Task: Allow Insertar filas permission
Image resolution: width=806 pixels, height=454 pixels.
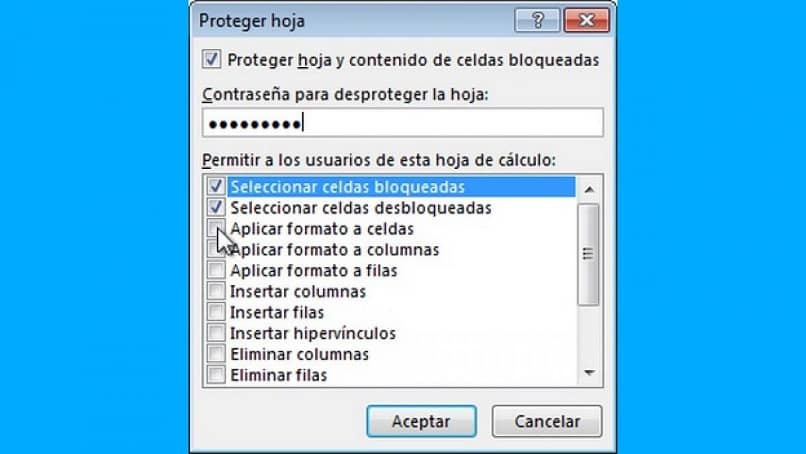Action: point(216,312)
